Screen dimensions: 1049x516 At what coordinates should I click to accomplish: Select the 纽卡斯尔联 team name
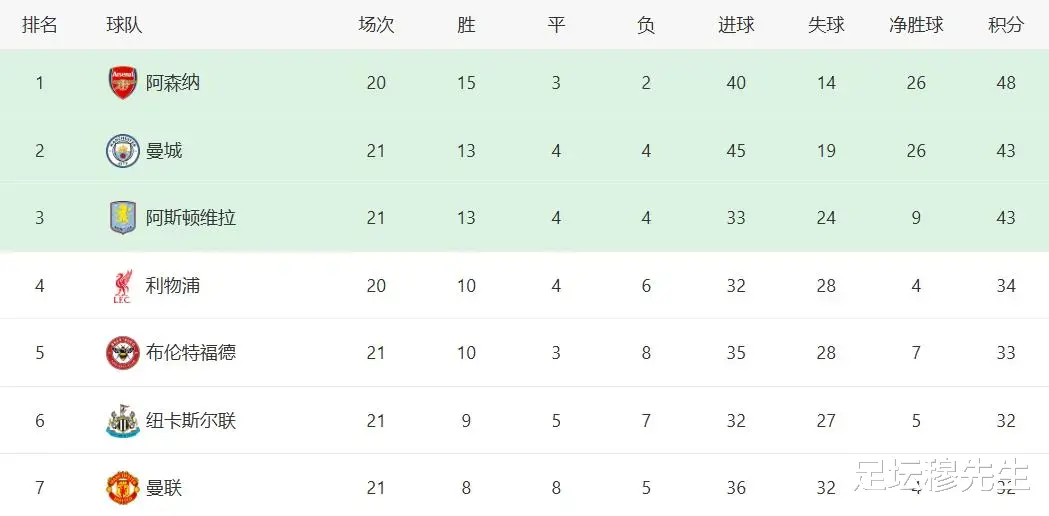tap(191, 421)
